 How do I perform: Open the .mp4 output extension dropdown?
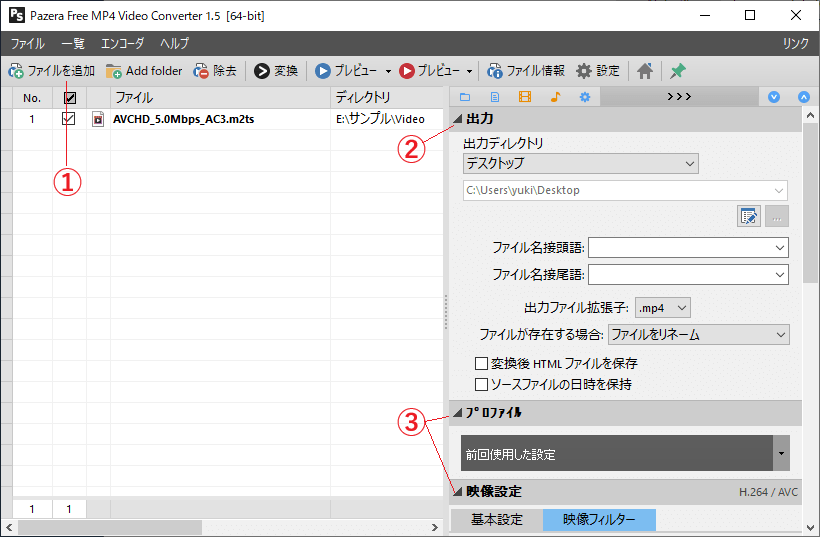point(663,307)
